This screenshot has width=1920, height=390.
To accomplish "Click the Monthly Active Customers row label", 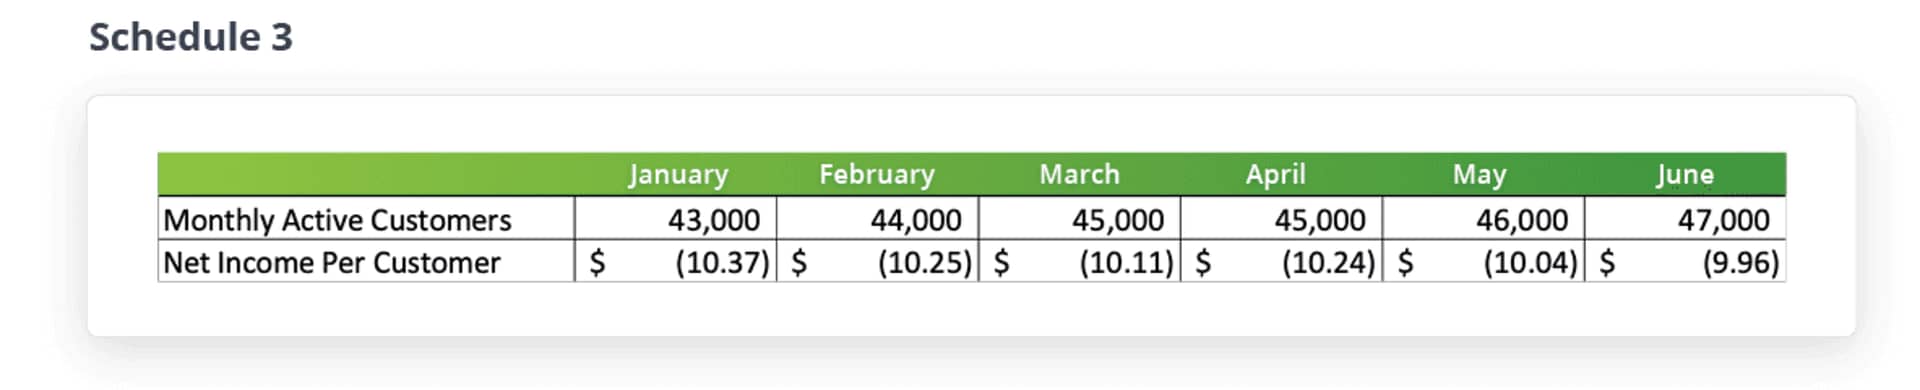I will [x=337, y=220].
